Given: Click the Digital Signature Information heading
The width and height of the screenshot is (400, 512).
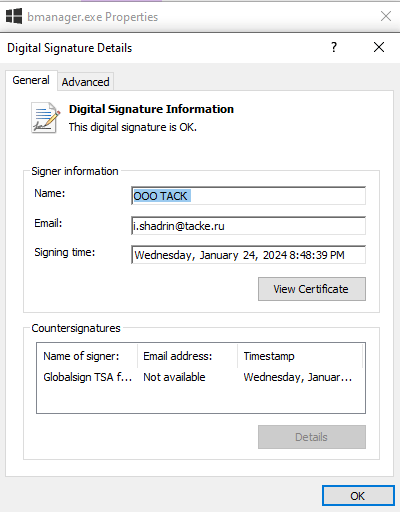Looking at the screenshot, I should [x=151, y=109].
